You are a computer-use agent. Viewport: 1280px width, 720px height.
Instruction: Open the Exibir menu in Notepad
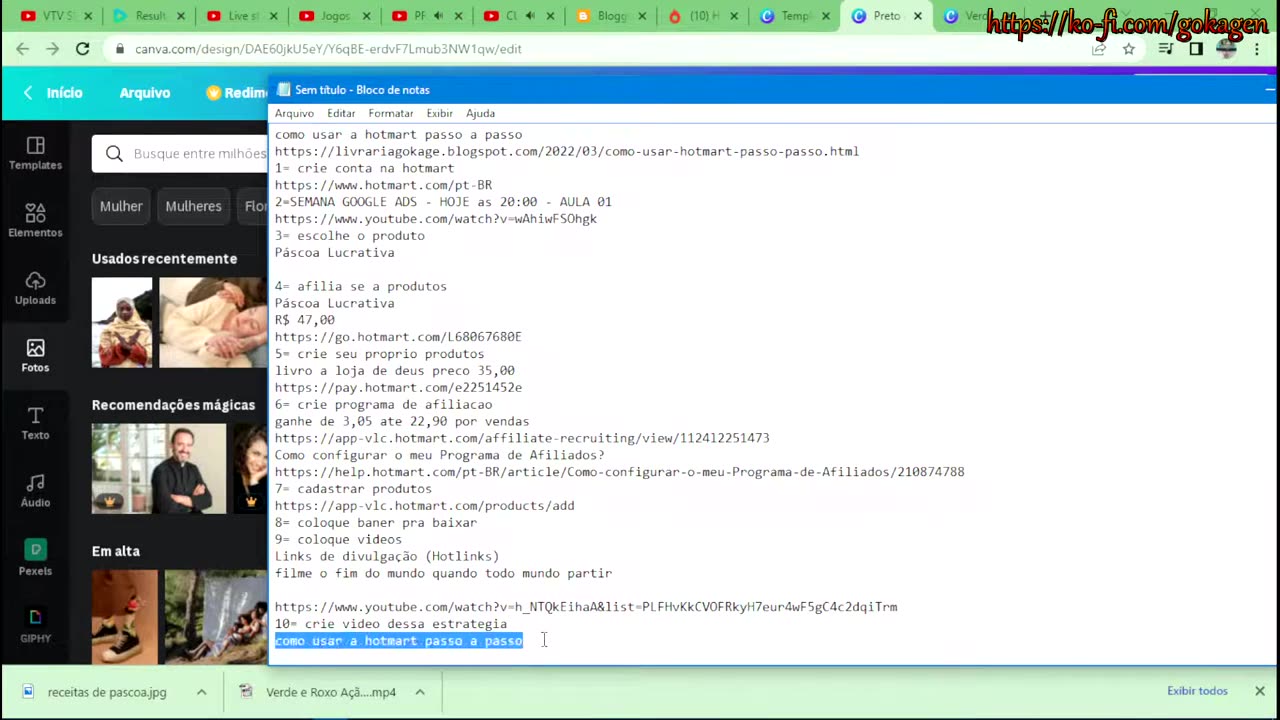[x=439, y=113]
